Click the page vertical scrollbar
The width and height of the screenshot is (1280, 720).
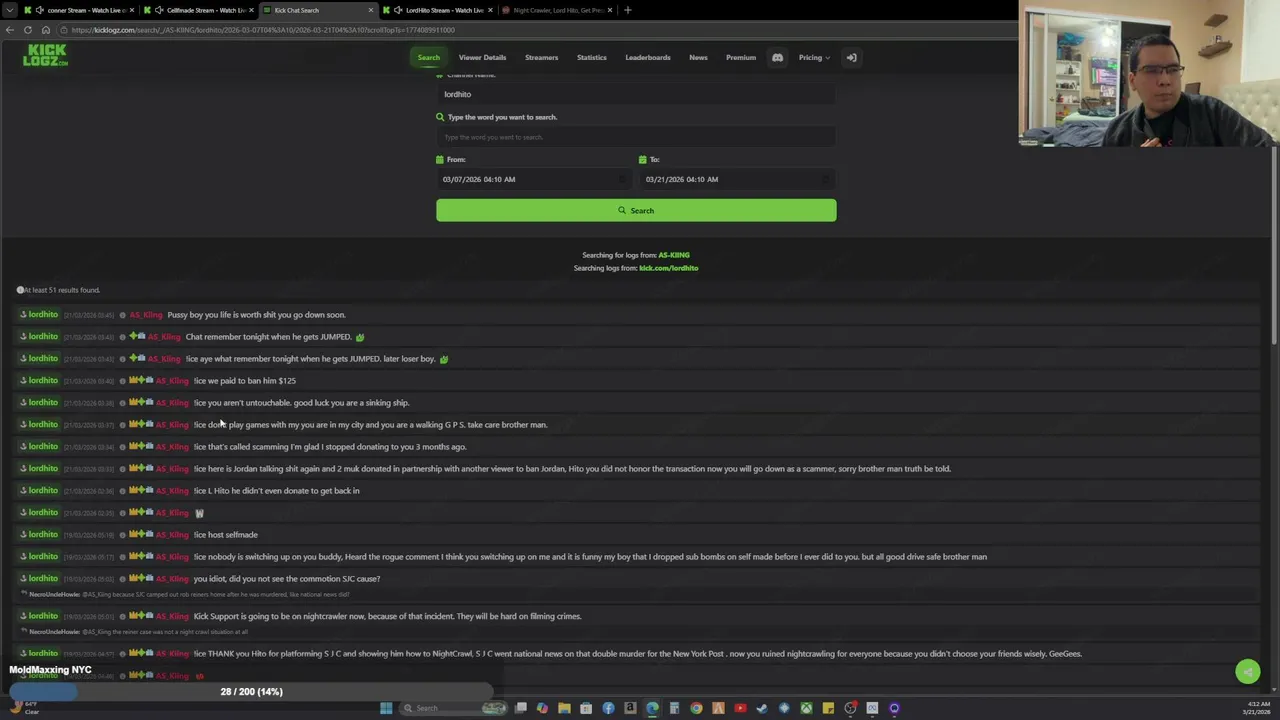point(1274,245)
